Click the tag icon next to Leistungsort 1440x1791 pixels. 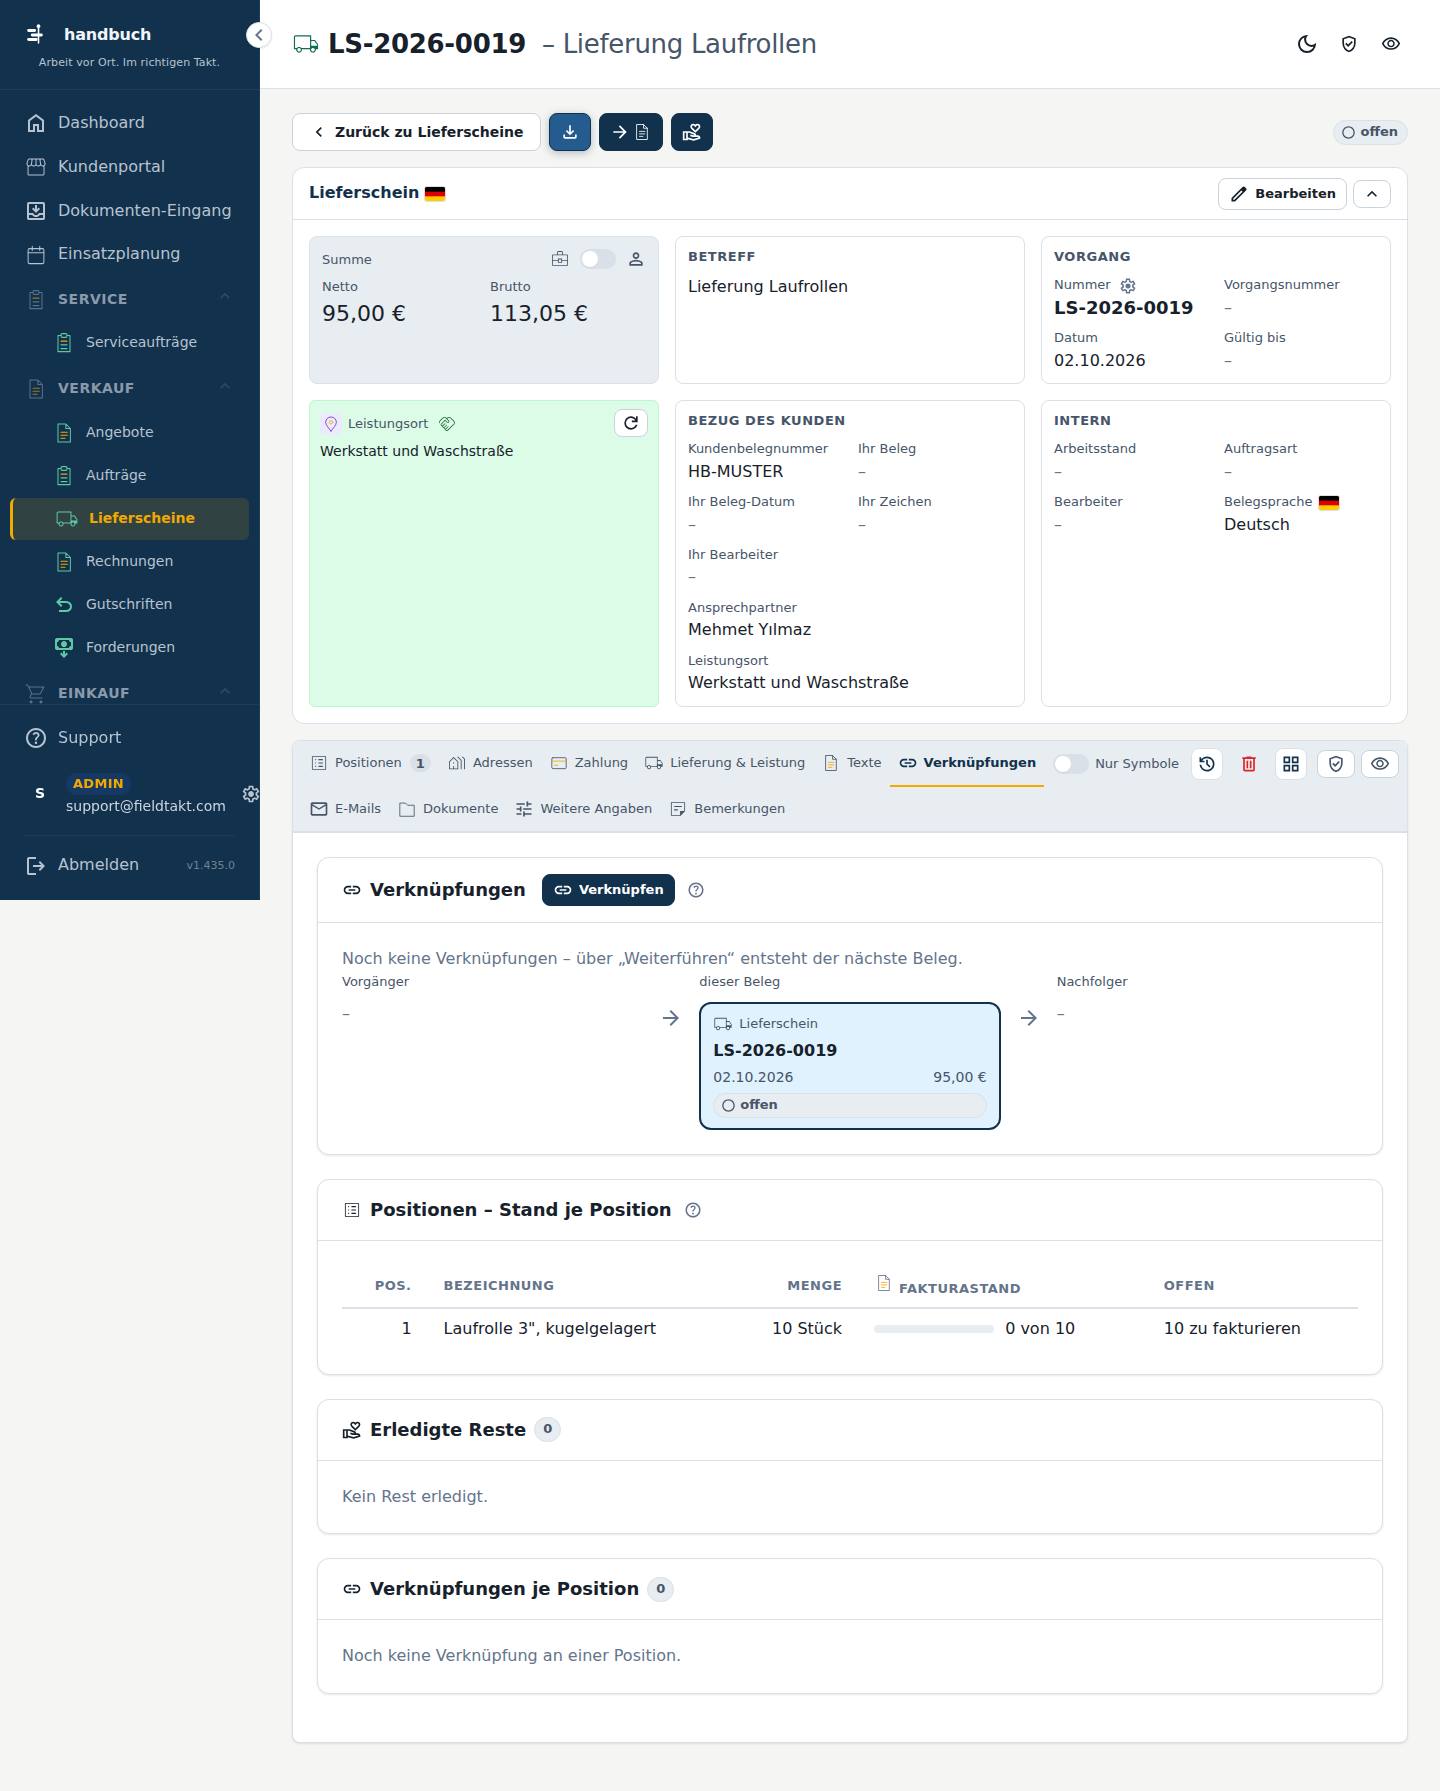[x=448, y=424]
